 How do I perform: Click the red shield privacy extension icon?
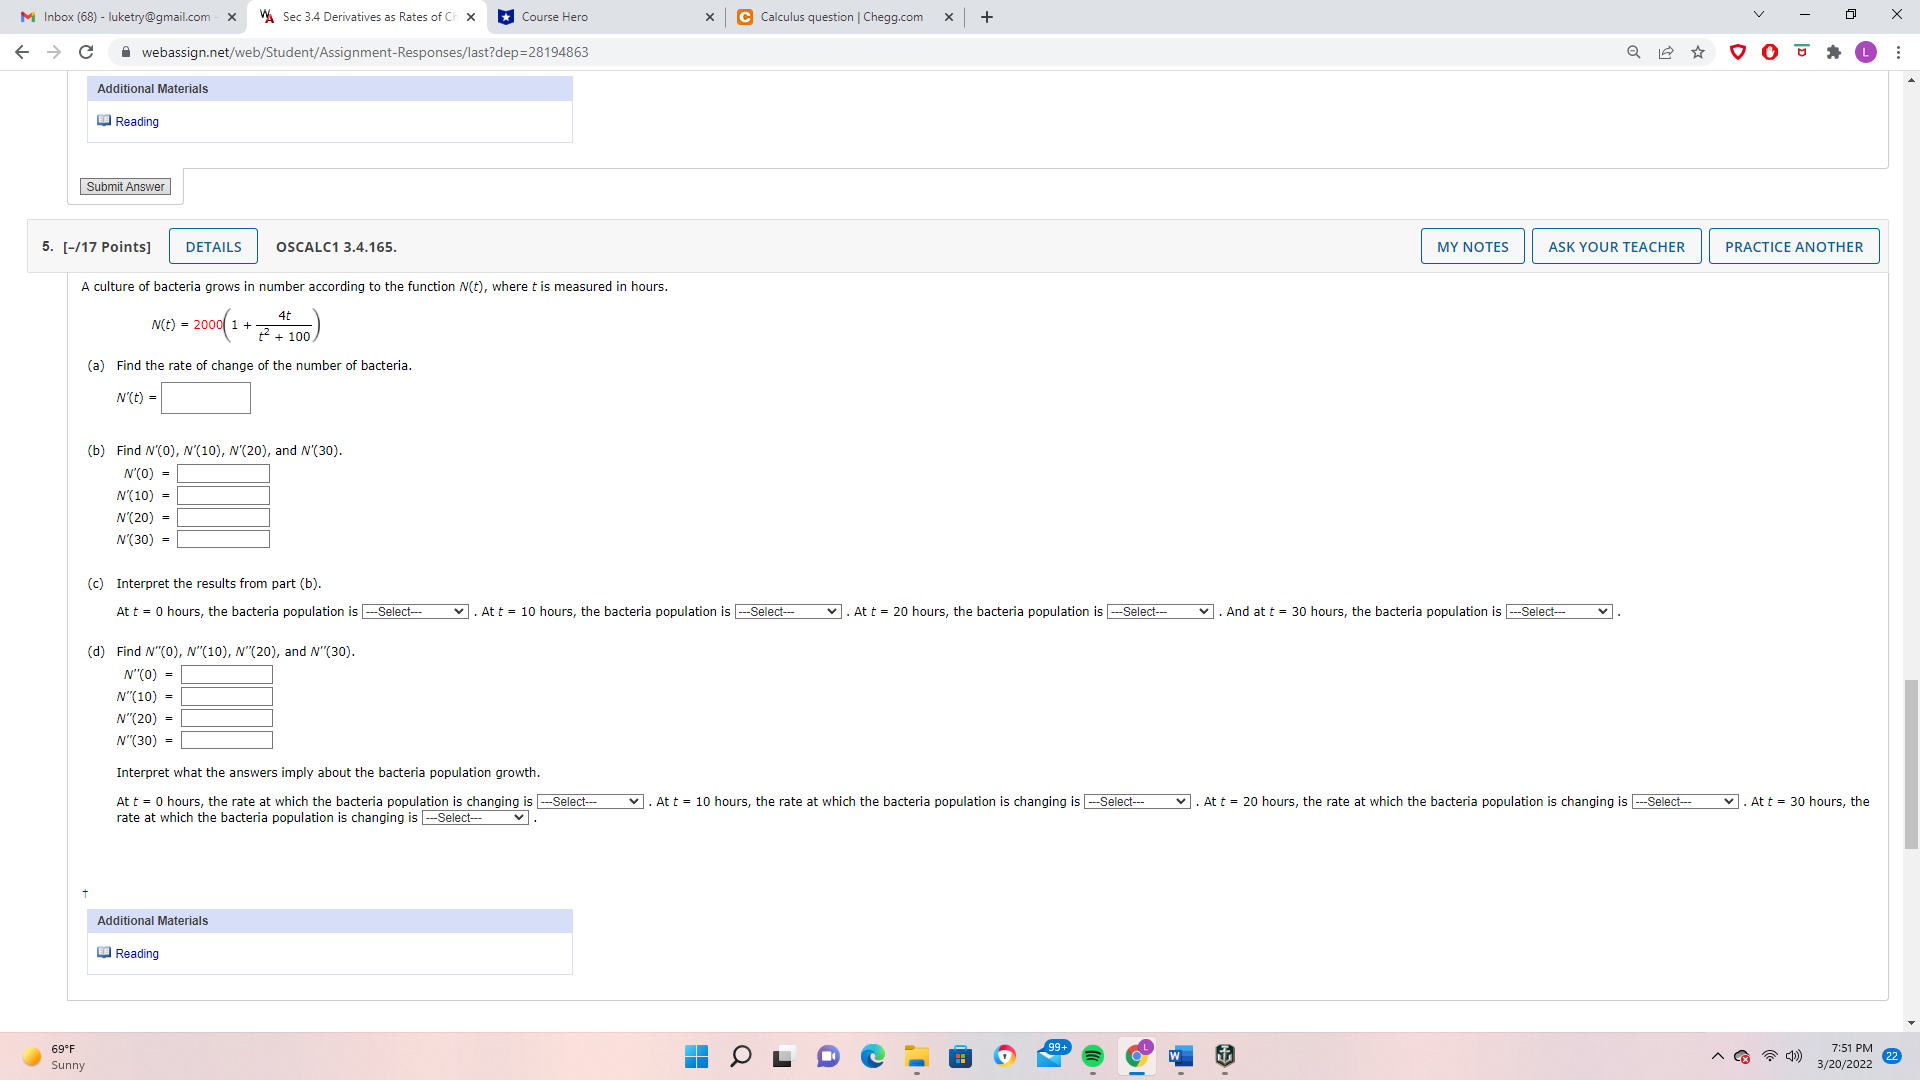coord(1738,52)
